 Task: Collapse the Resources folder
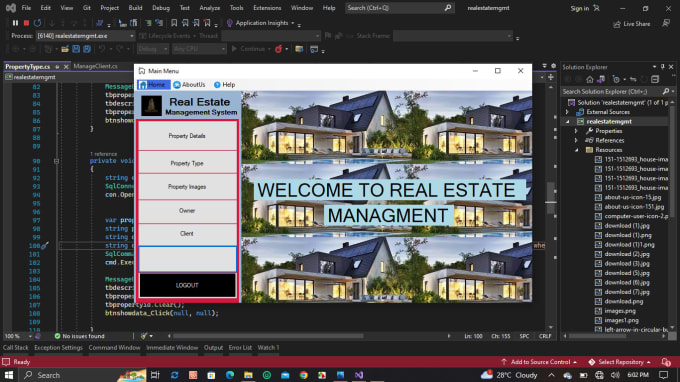pos(576,150)
